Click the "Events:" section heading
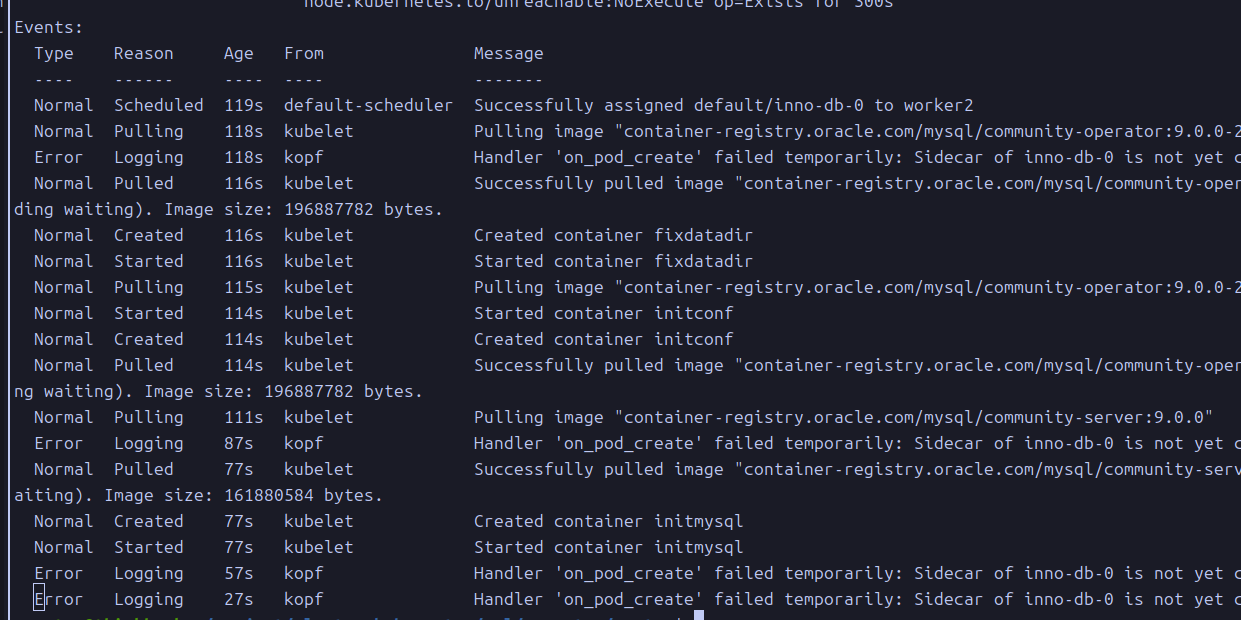Image resolution: width=1241 pixels, height=620 pixels. (x=49, y=28)
